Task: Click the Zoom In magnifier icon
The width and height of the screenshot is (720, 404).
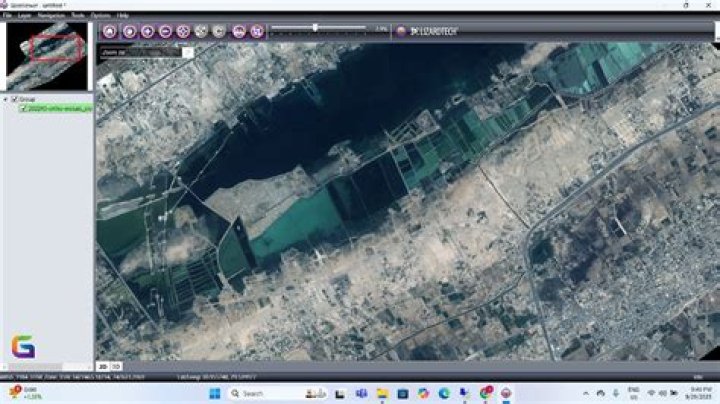Action: tap(147, 31)
